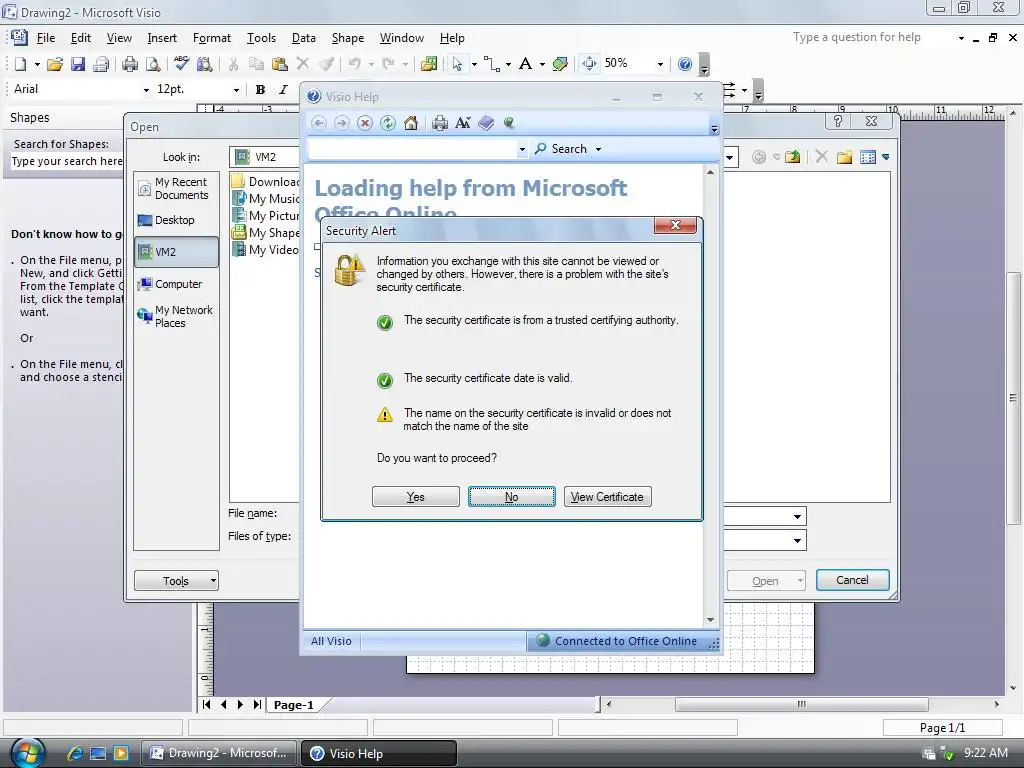Click the New Drawing icon in toolbar
This screenshot has height=768, width=1024.
20,64
